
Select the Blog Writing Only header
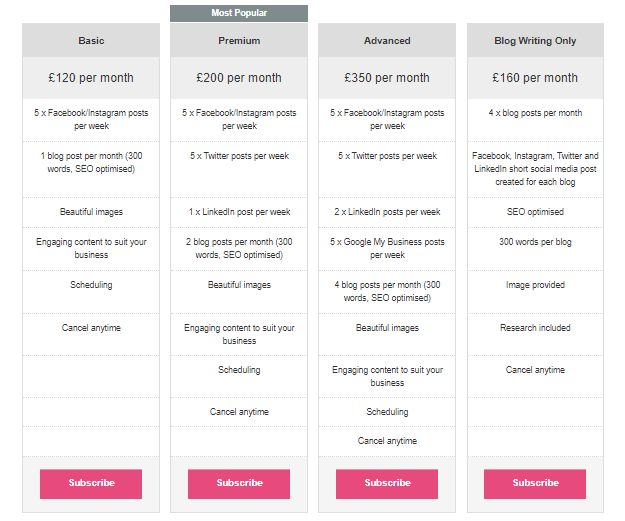[535, 40]
